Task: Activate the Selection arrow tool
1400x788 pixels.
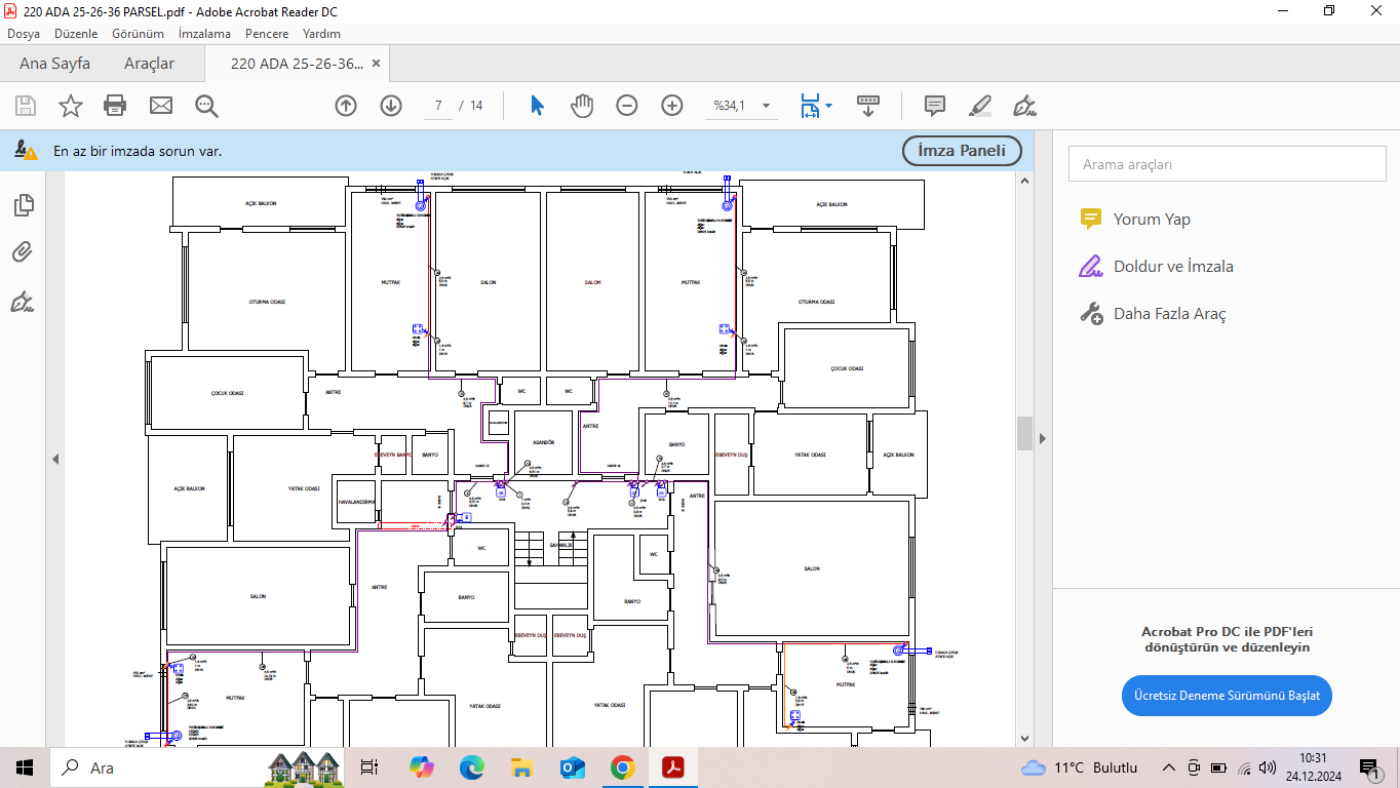Action: pyautogui.click(x=537, y=105)
